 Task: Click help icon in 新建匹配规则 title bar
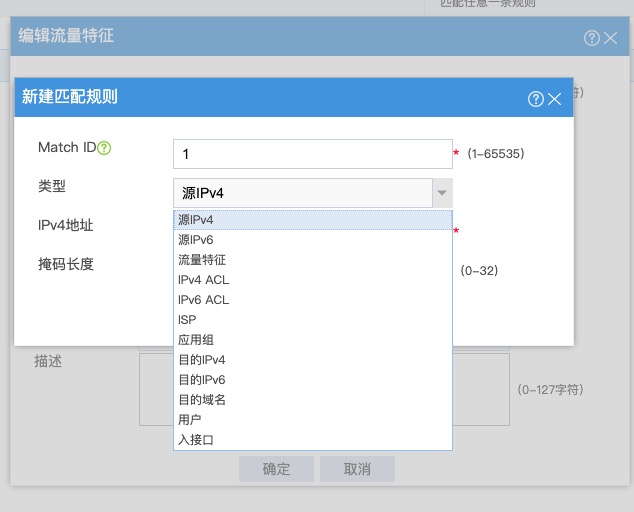[x=536, y=98]
